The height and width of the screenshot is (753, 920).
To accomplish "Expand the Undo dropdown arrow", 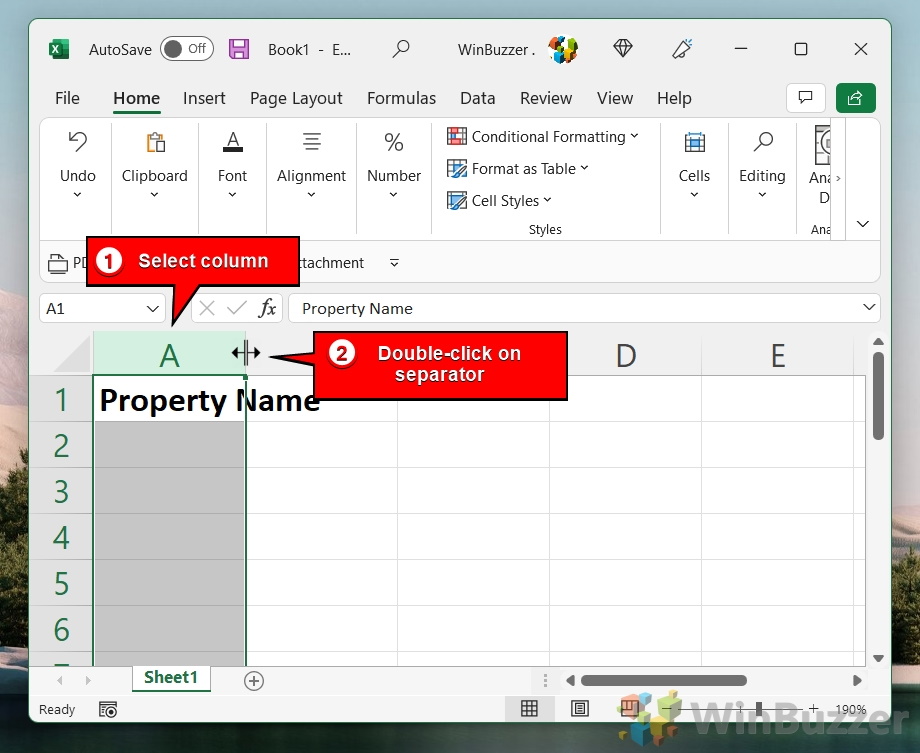I will (x=77, y=195).
